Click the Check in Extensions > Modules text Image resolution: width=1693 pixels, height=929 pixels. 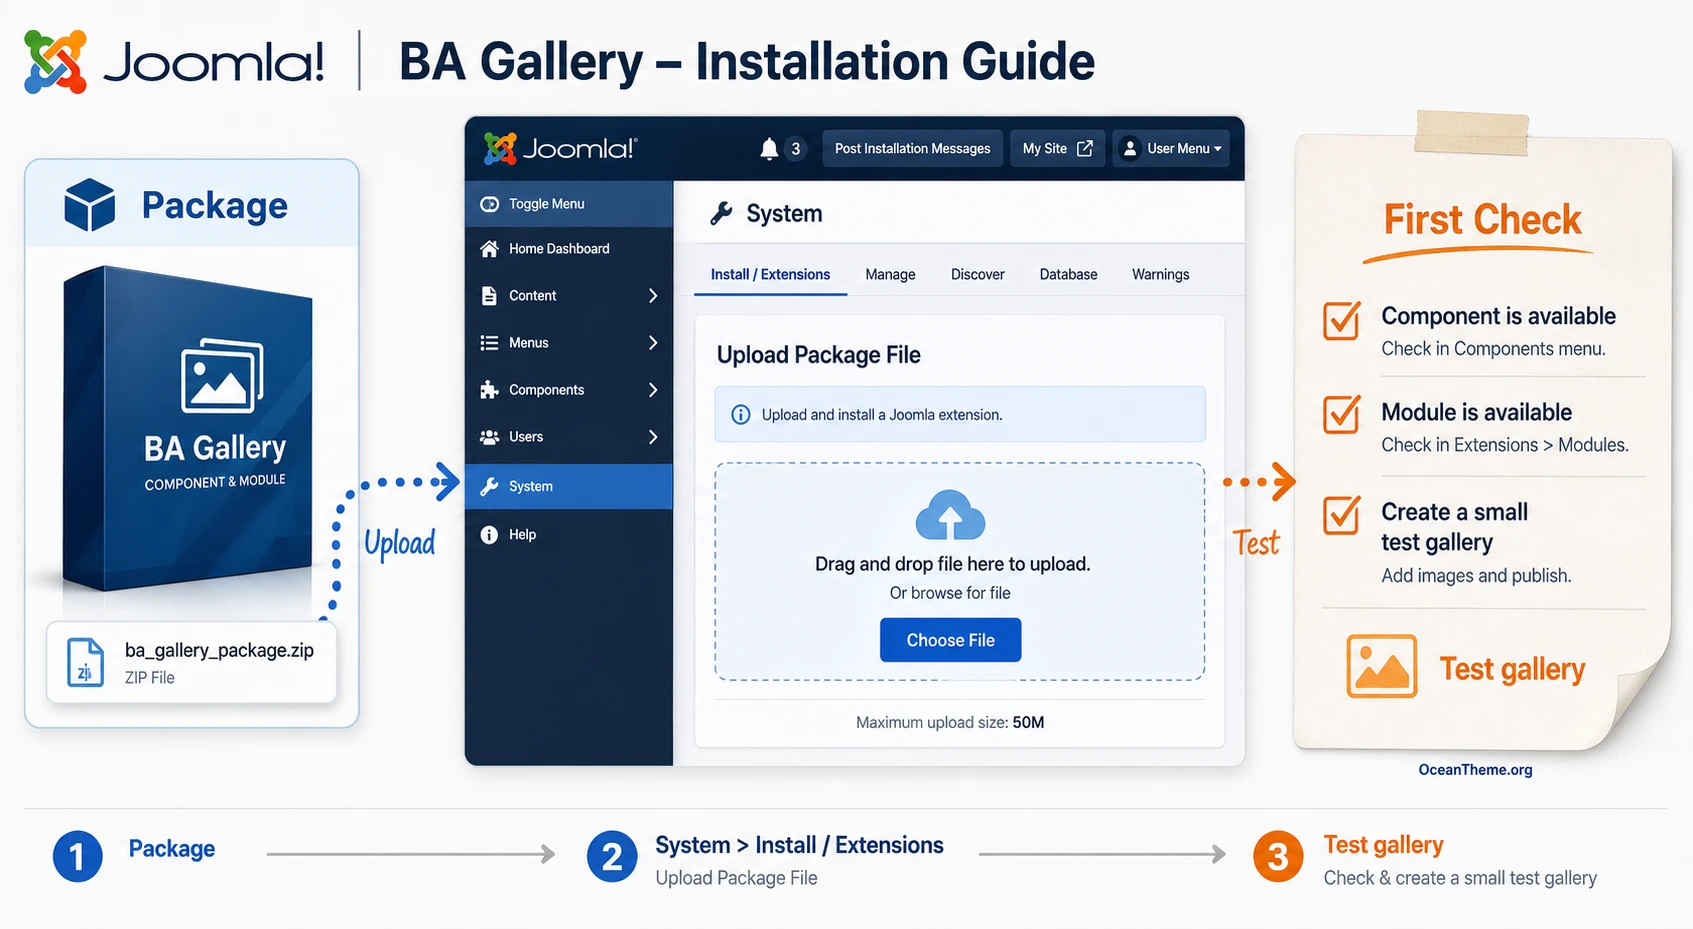1505,445
